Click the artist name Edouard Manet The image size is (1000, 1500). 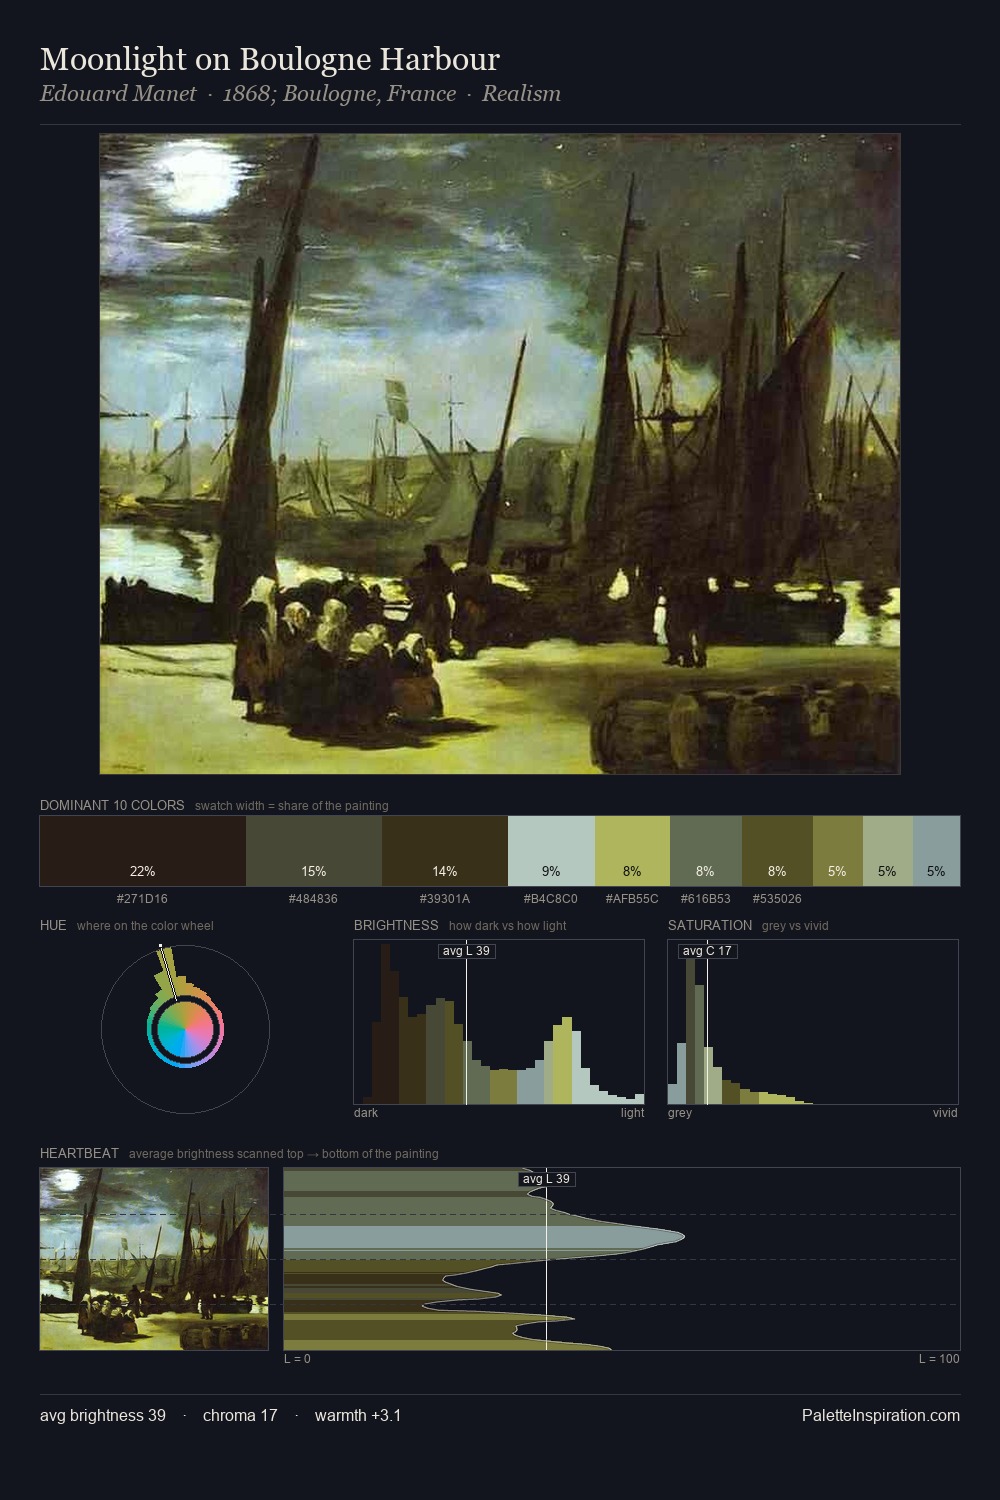coord(118,94)
